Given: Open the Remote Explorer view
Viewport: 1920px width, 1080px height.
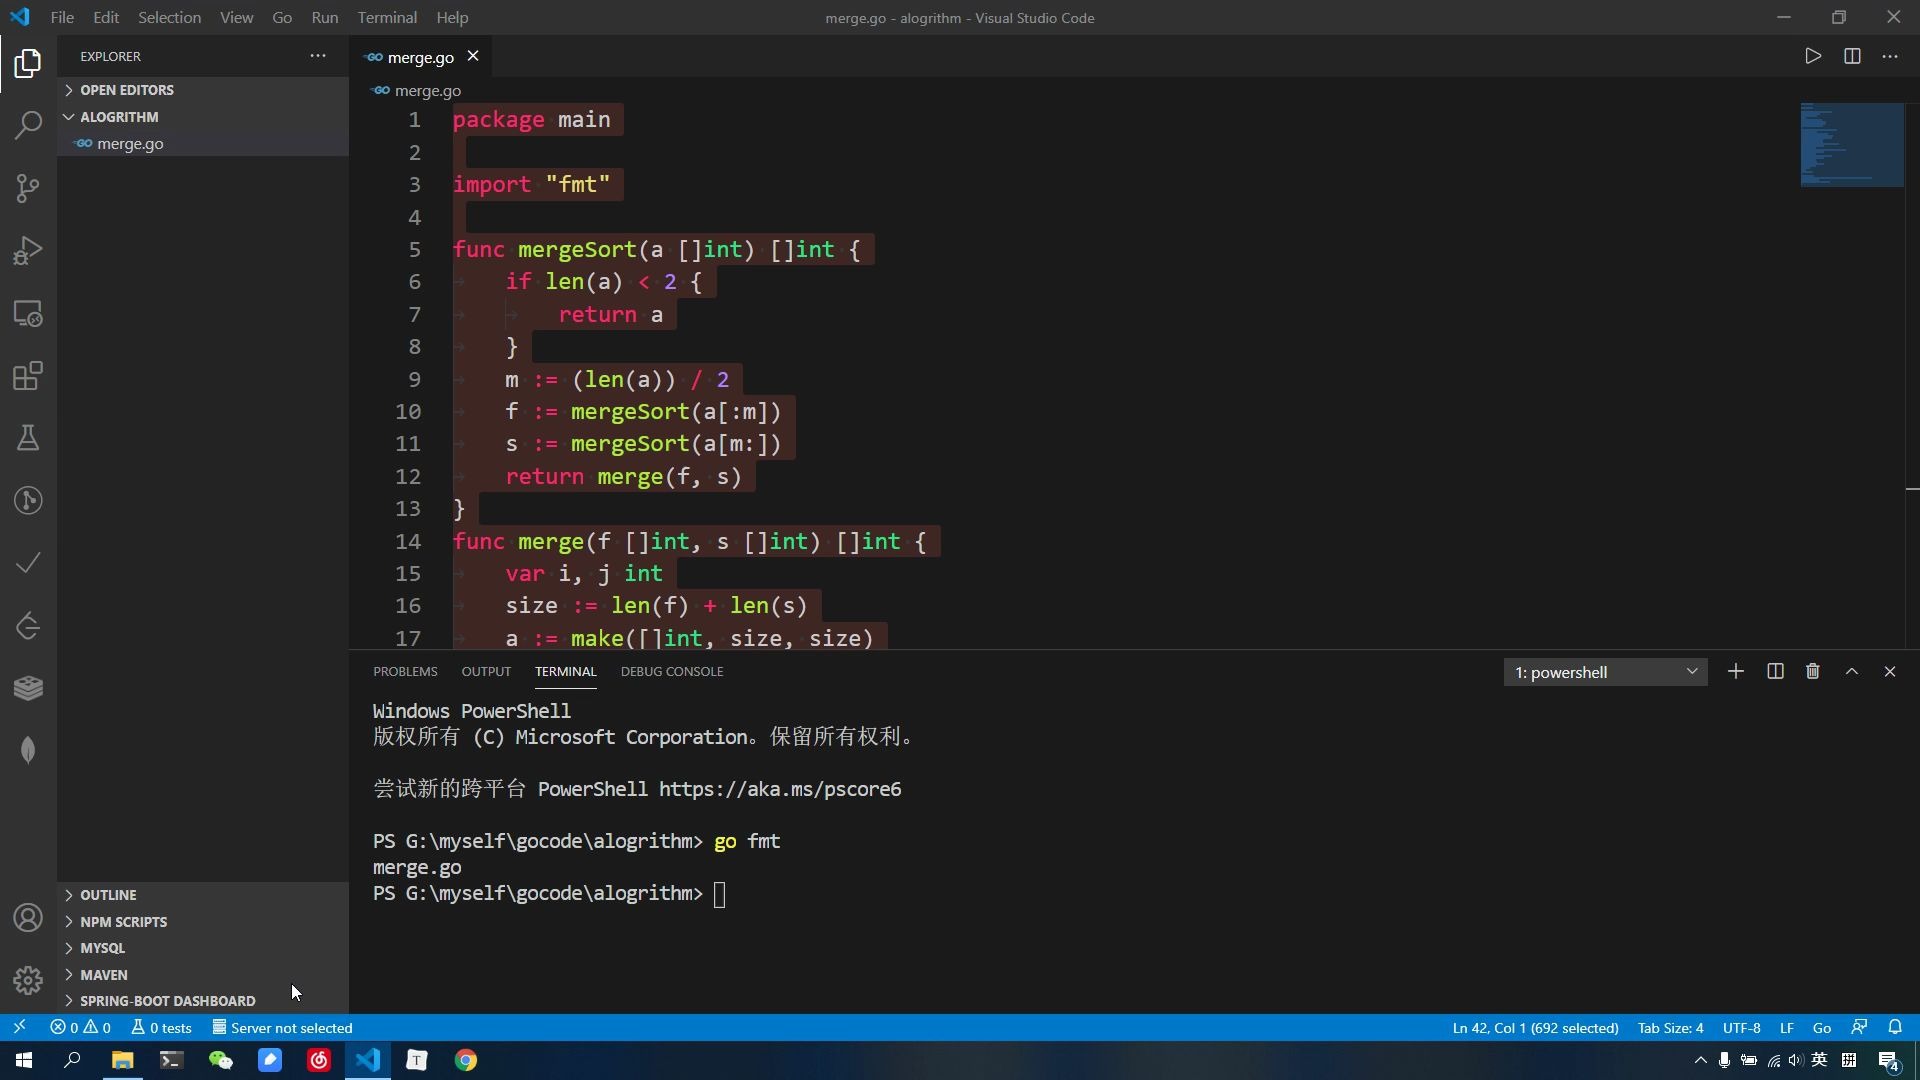Looking at the screenshot, I should [x=28, y=314].
